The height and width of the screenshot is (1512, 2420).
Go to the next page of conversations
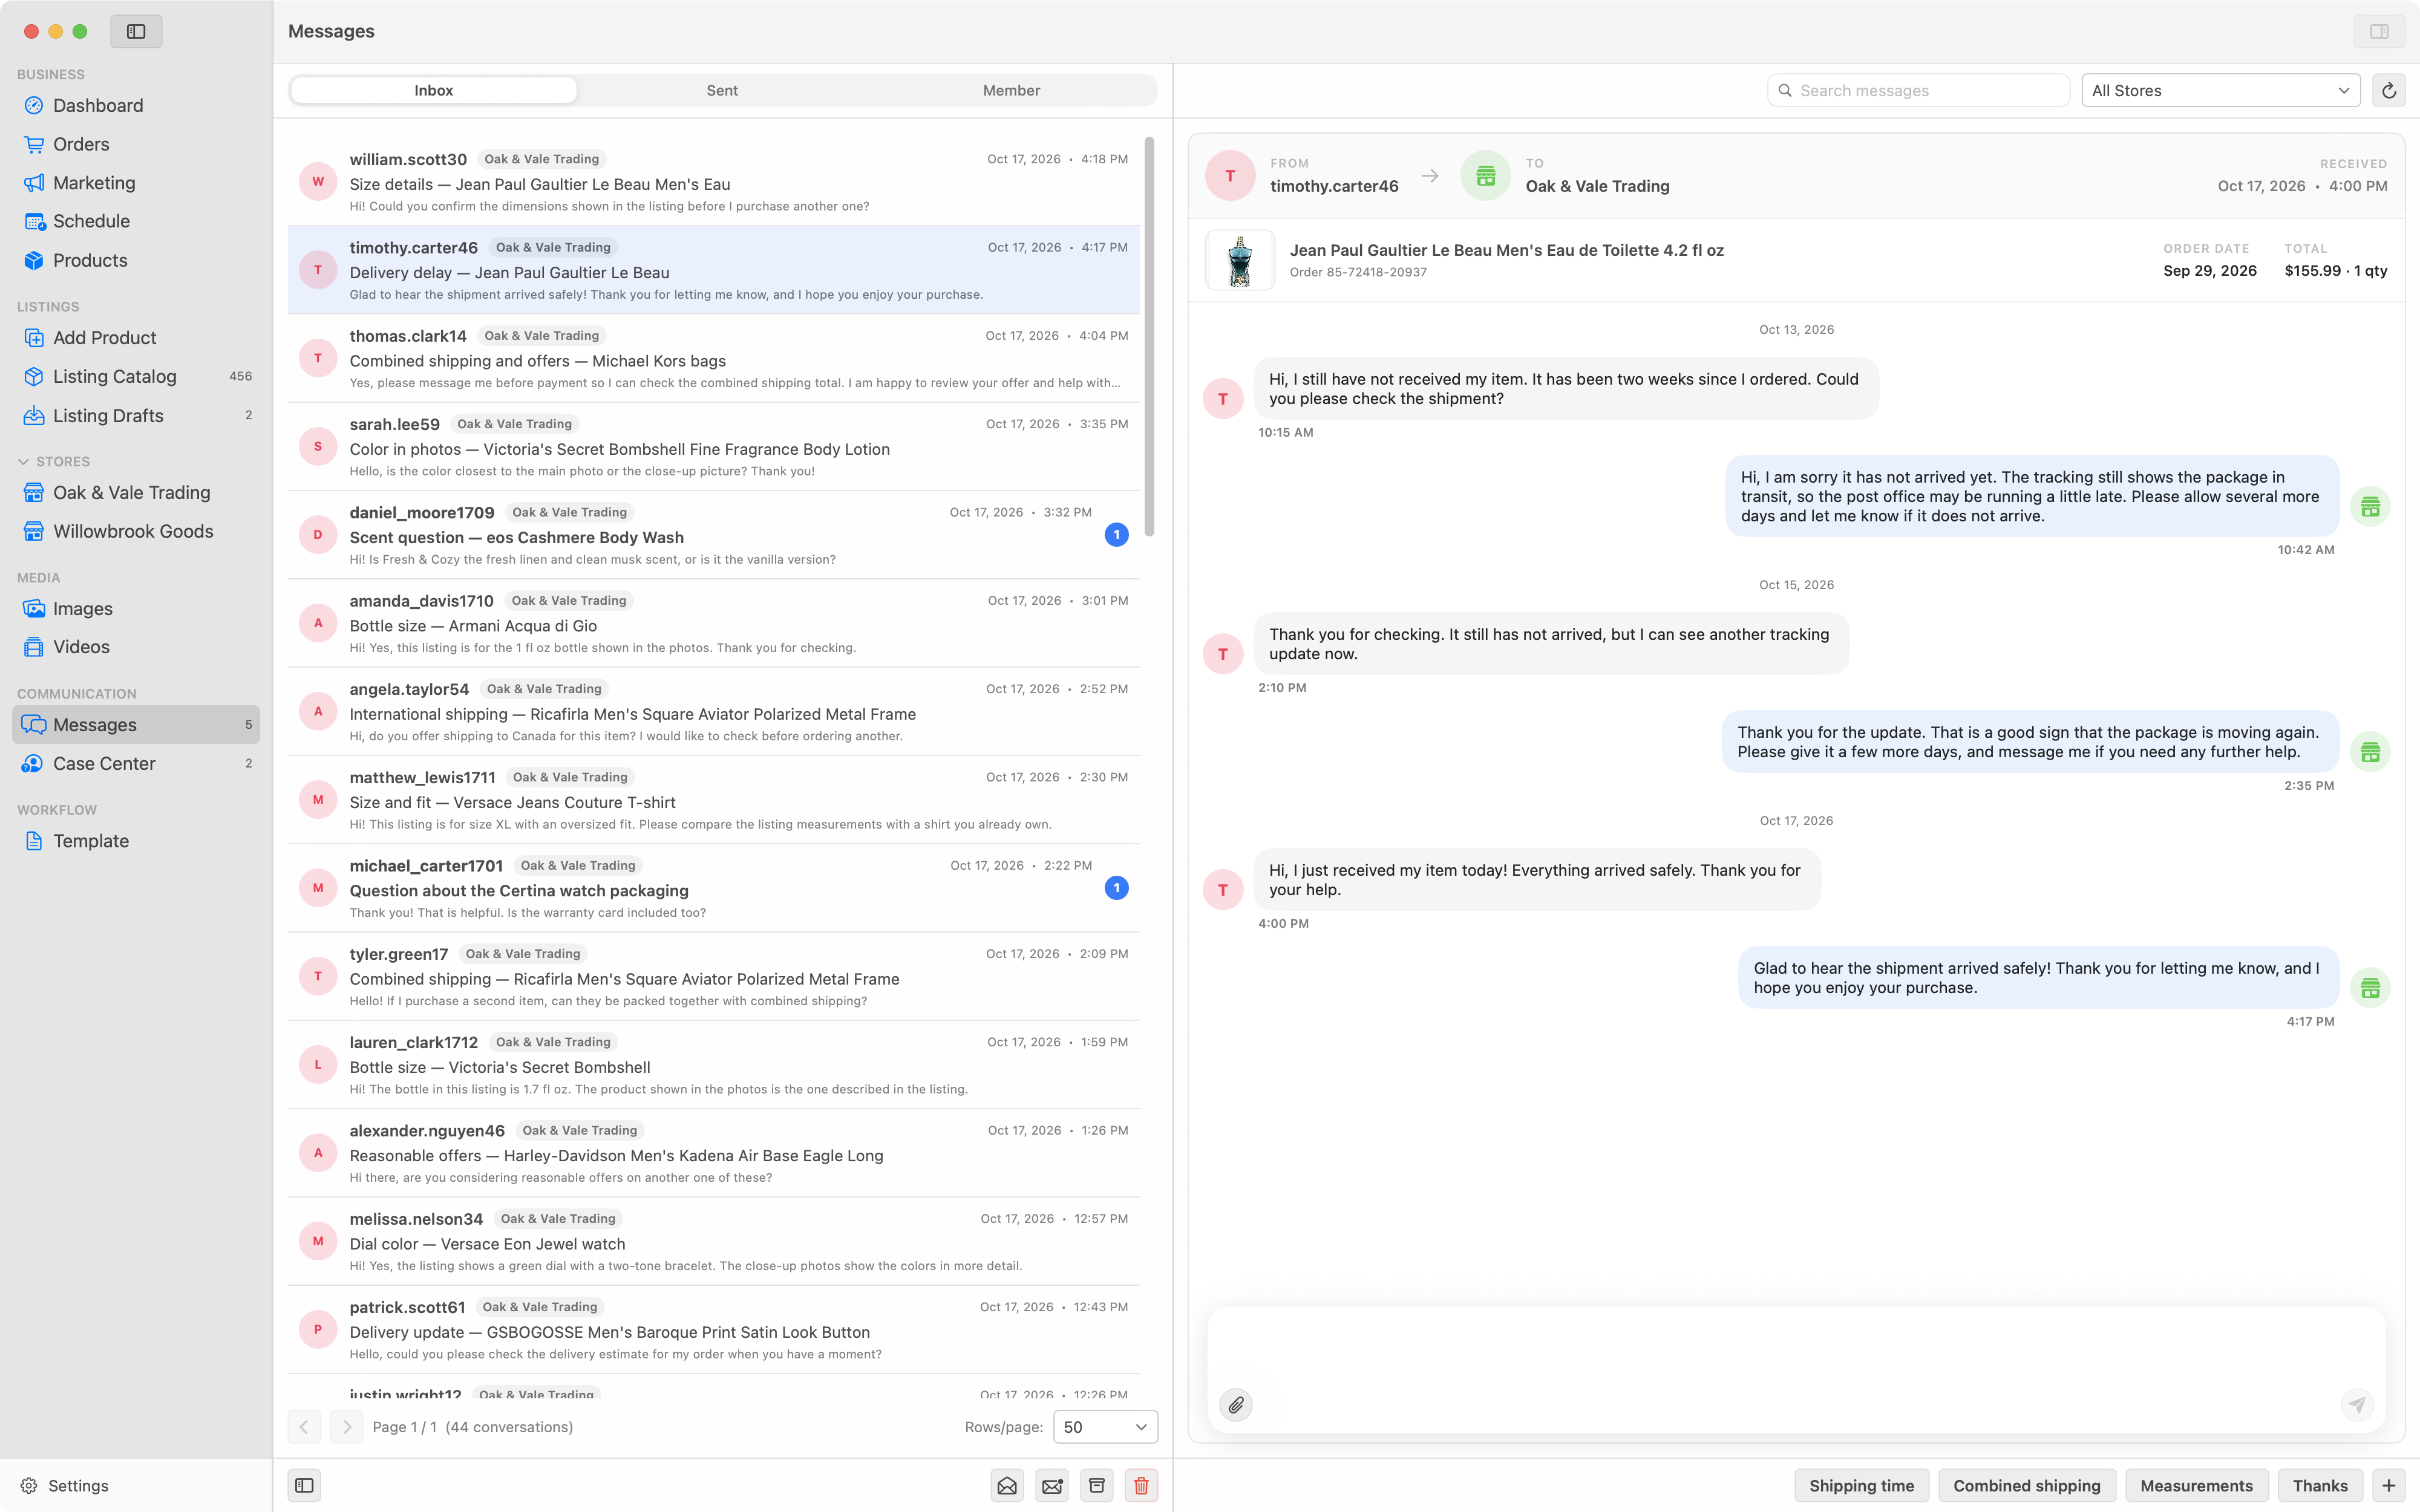click(x=347, y=1427)
